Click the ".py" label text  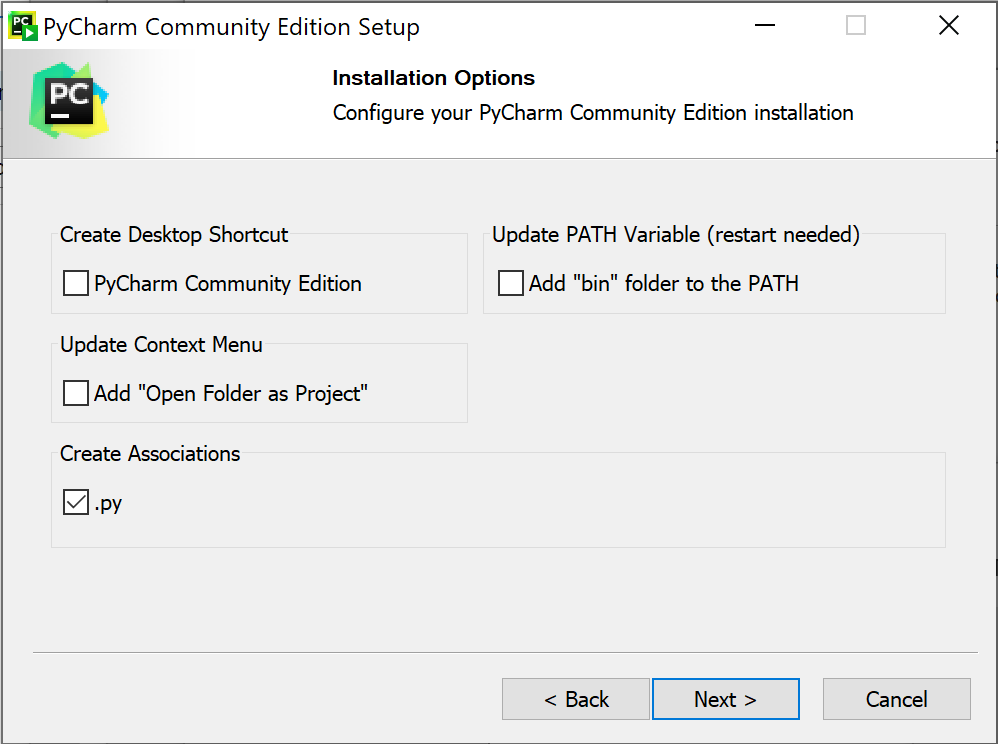(109, 503)
